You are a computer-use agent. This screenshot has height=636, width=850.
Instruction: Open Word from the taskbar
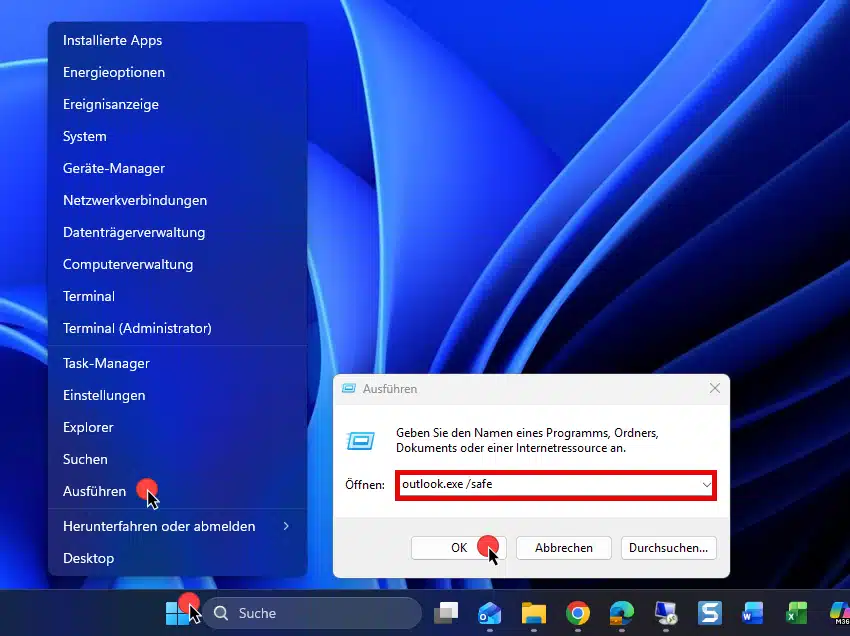click(753, 613)
